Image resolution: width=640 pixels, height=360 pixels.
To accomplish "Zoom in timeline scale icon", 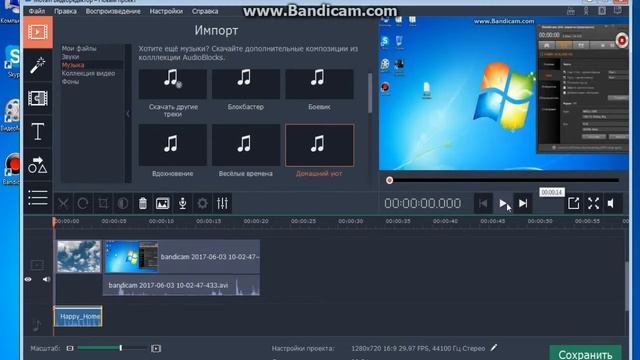I will click(x=156, y=348).
